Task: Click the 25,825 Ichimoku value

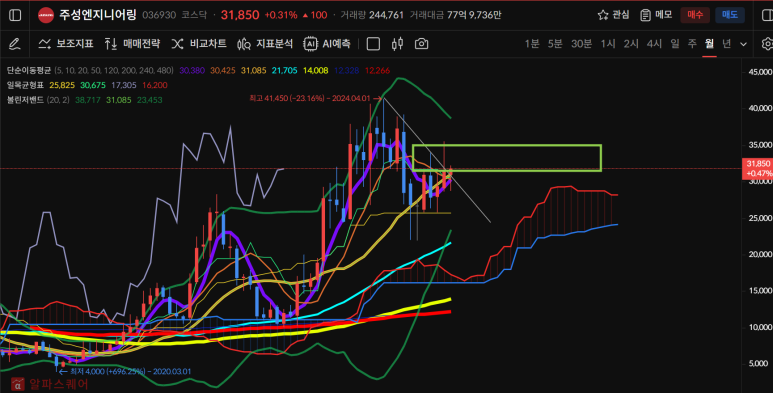Action: pos(62,85)
